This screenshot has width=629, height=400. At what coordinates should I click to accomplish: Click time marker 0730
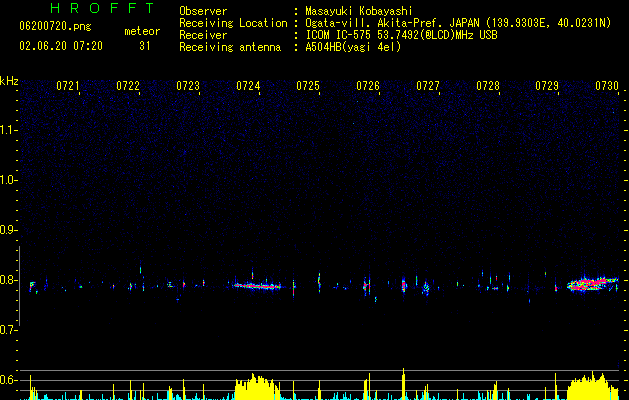pos(607,86)
